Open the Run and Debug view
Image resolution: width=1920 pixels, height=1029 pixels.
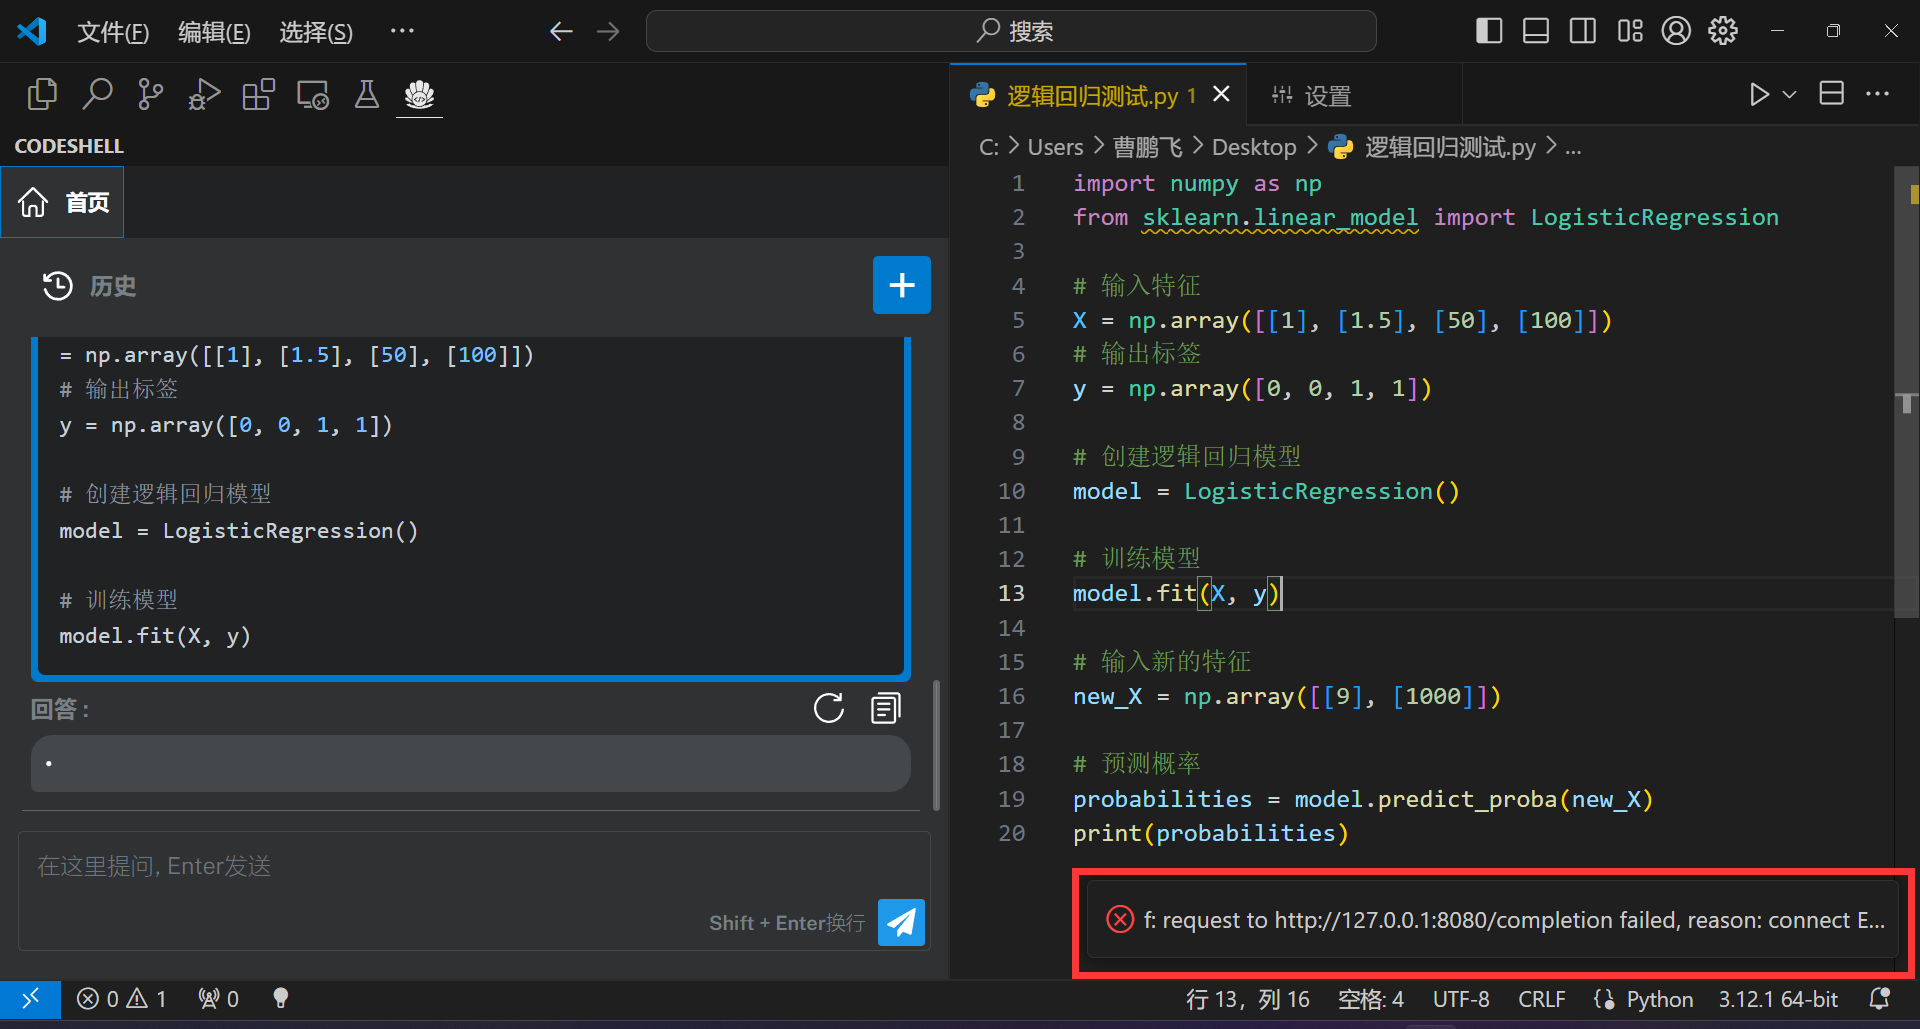point(204,95)
